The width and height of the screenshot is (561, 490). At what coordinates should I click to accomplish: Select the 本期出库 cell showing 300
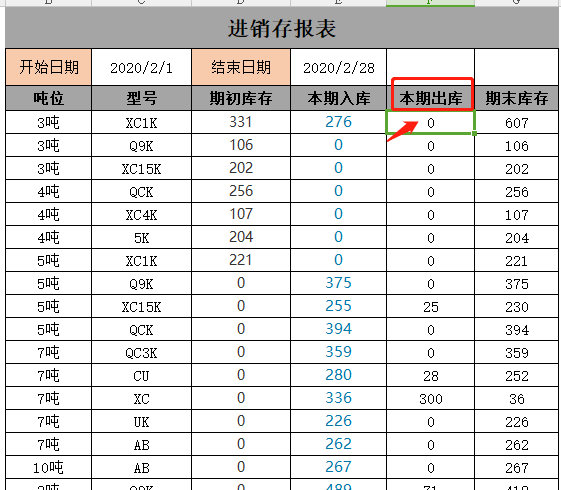click(430, 398)
